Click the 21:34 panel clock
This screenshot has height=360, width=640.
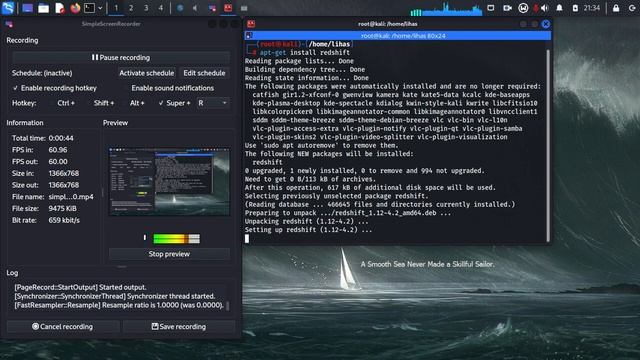tap(592, 8)
